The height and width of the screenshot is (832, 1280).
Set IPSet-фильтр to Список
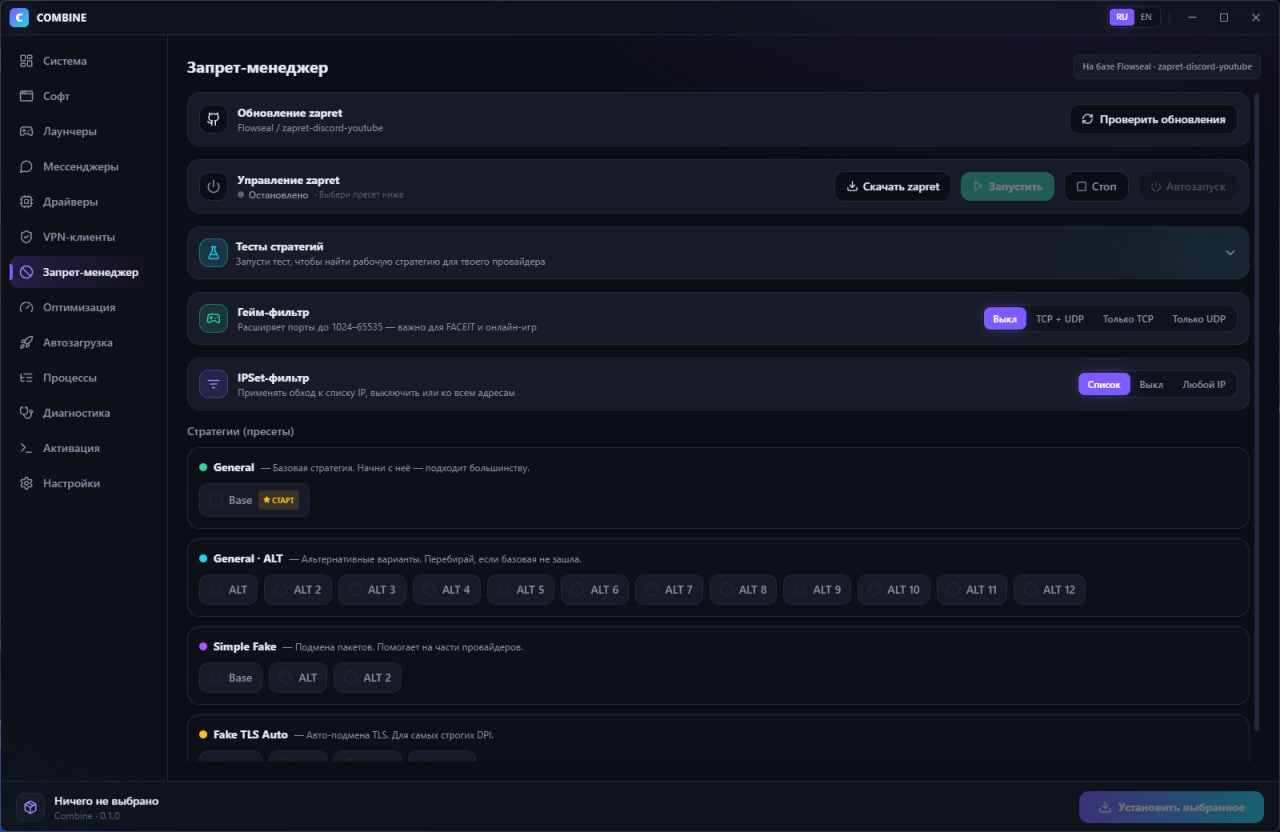[1104, 385]
